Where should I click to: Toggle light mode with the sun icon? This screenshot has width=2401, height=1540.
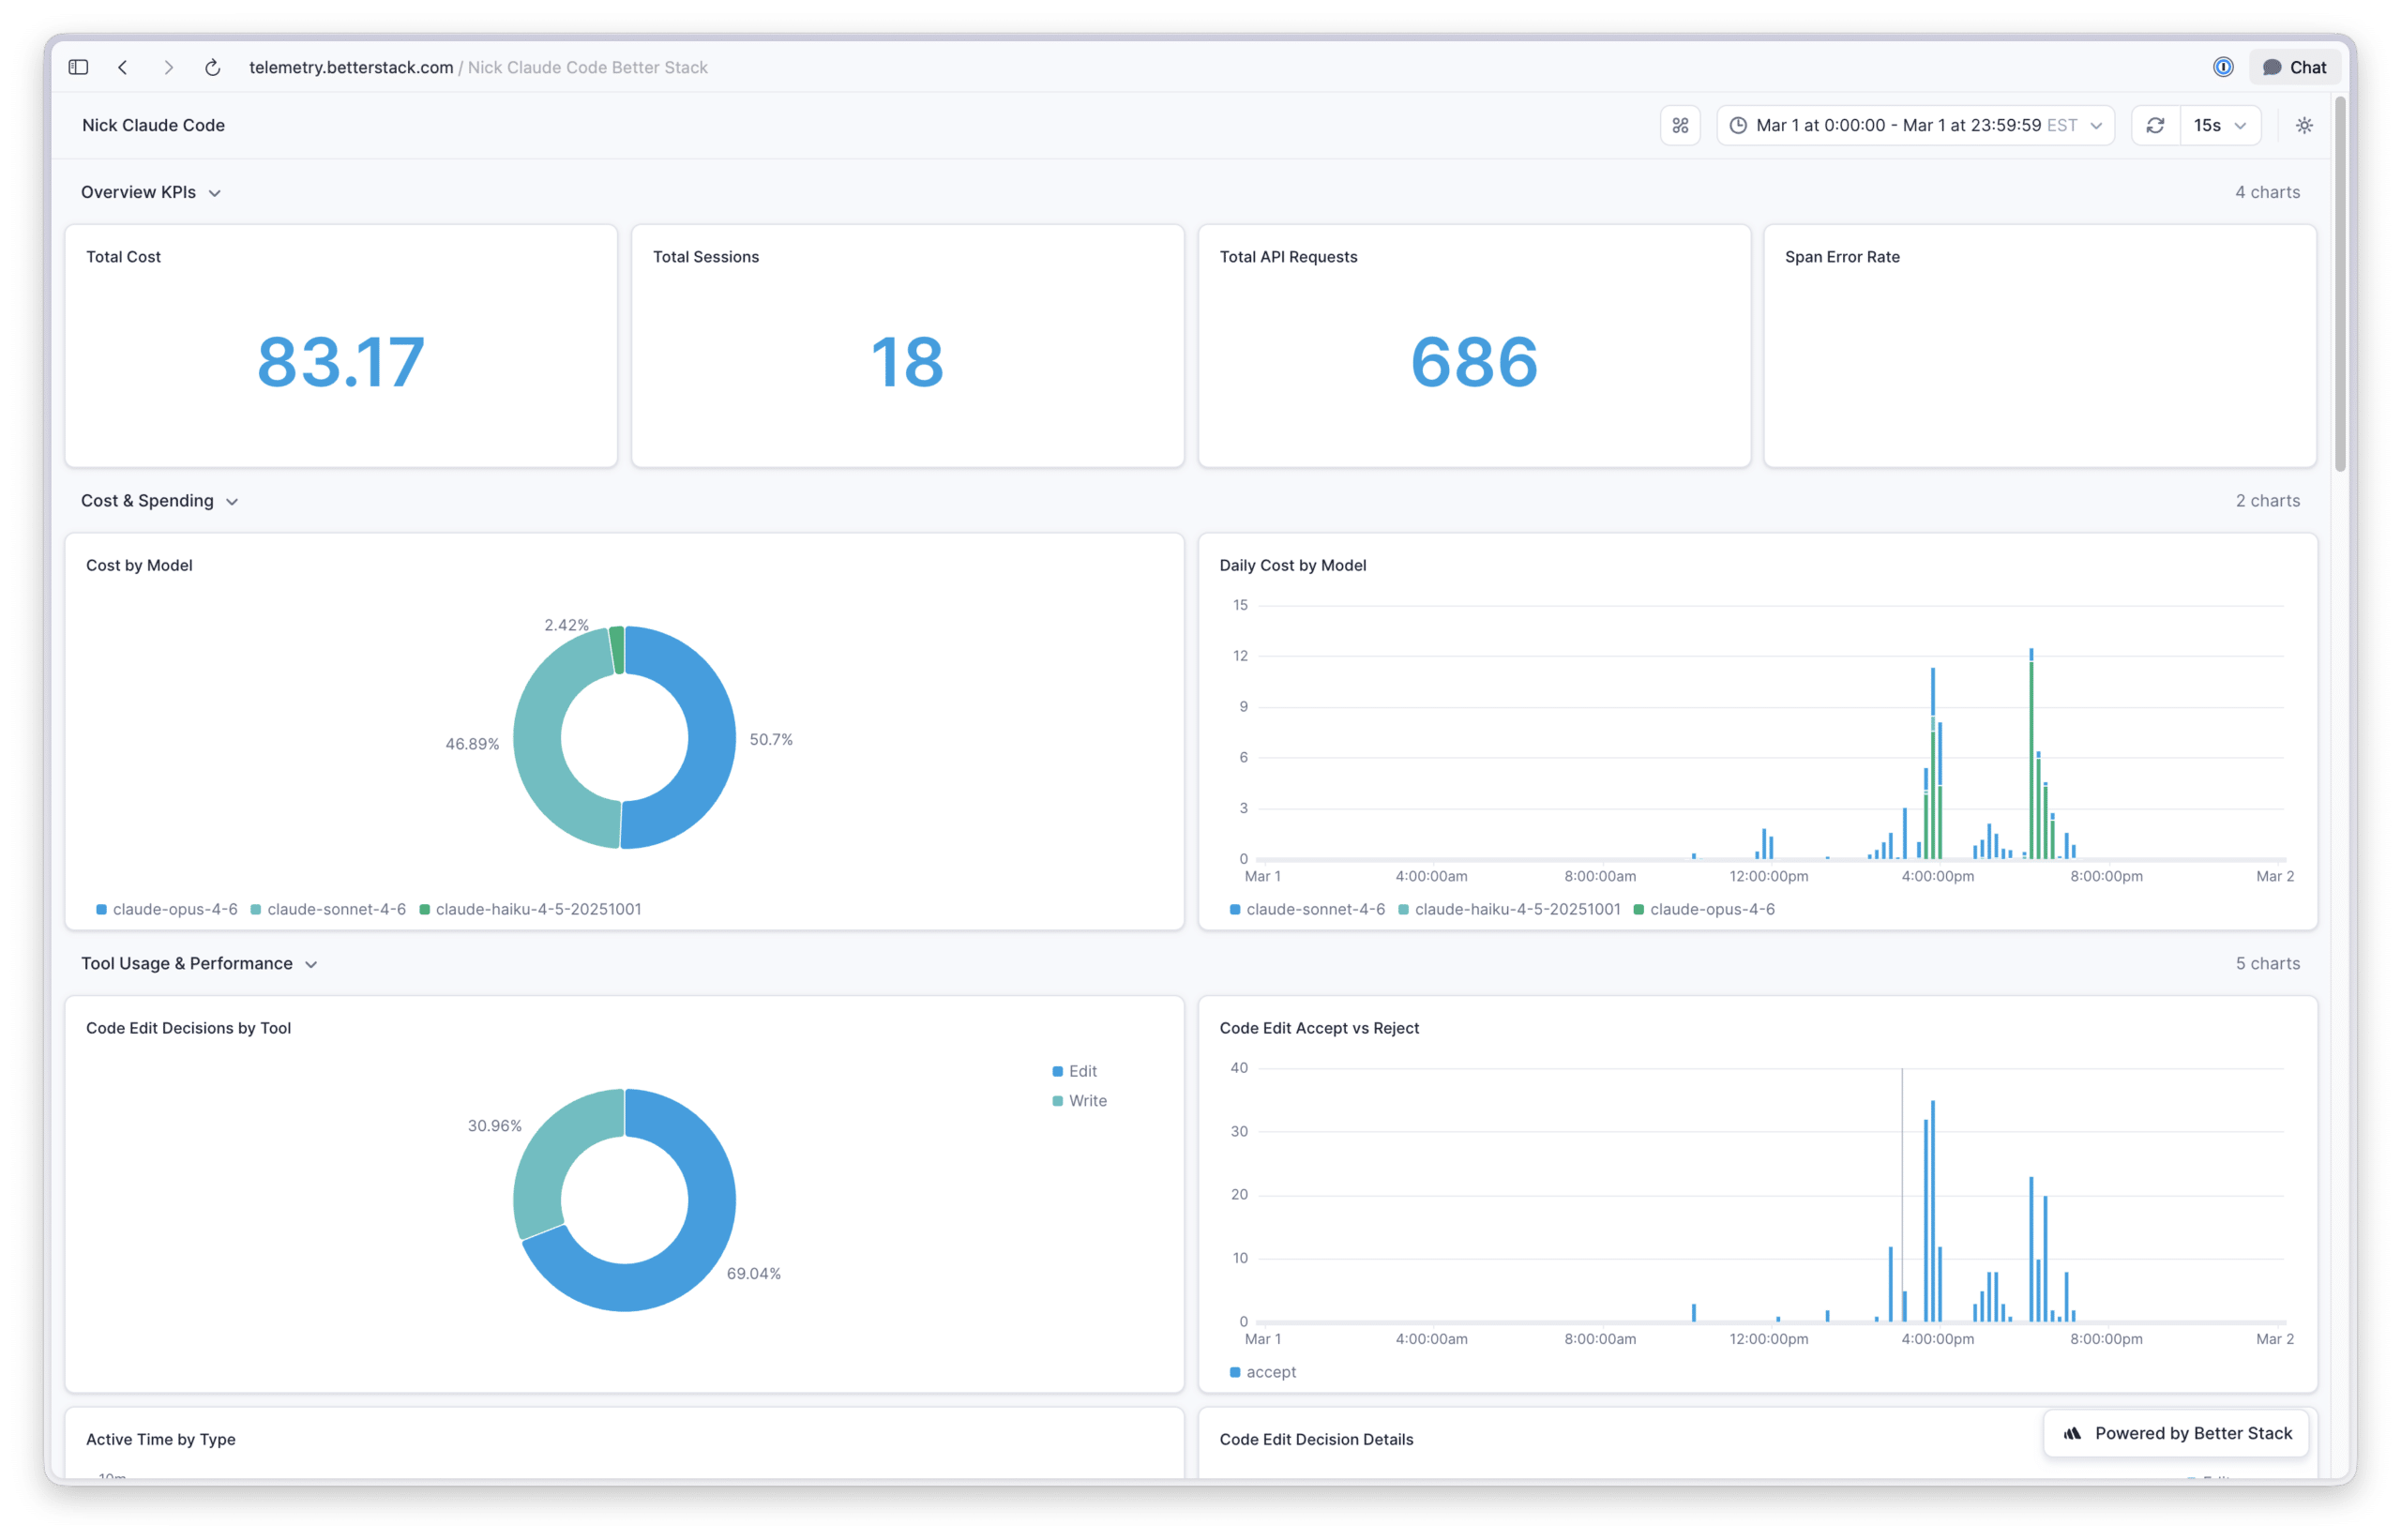pyautogui.click(x=2304, y=125)
